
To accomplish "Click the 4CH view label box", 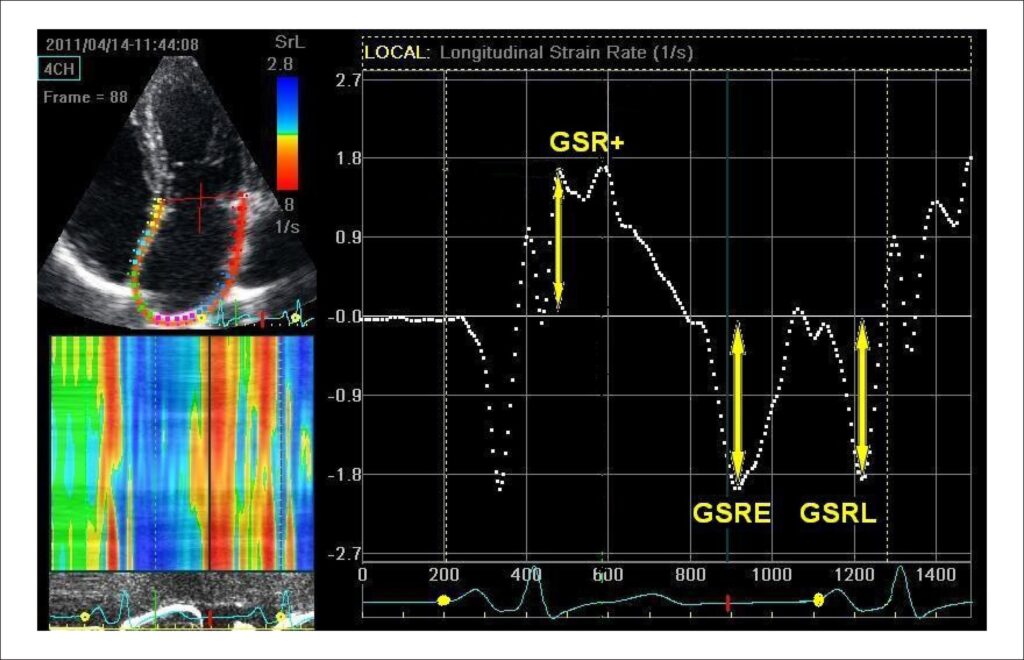I will point(59,69).
